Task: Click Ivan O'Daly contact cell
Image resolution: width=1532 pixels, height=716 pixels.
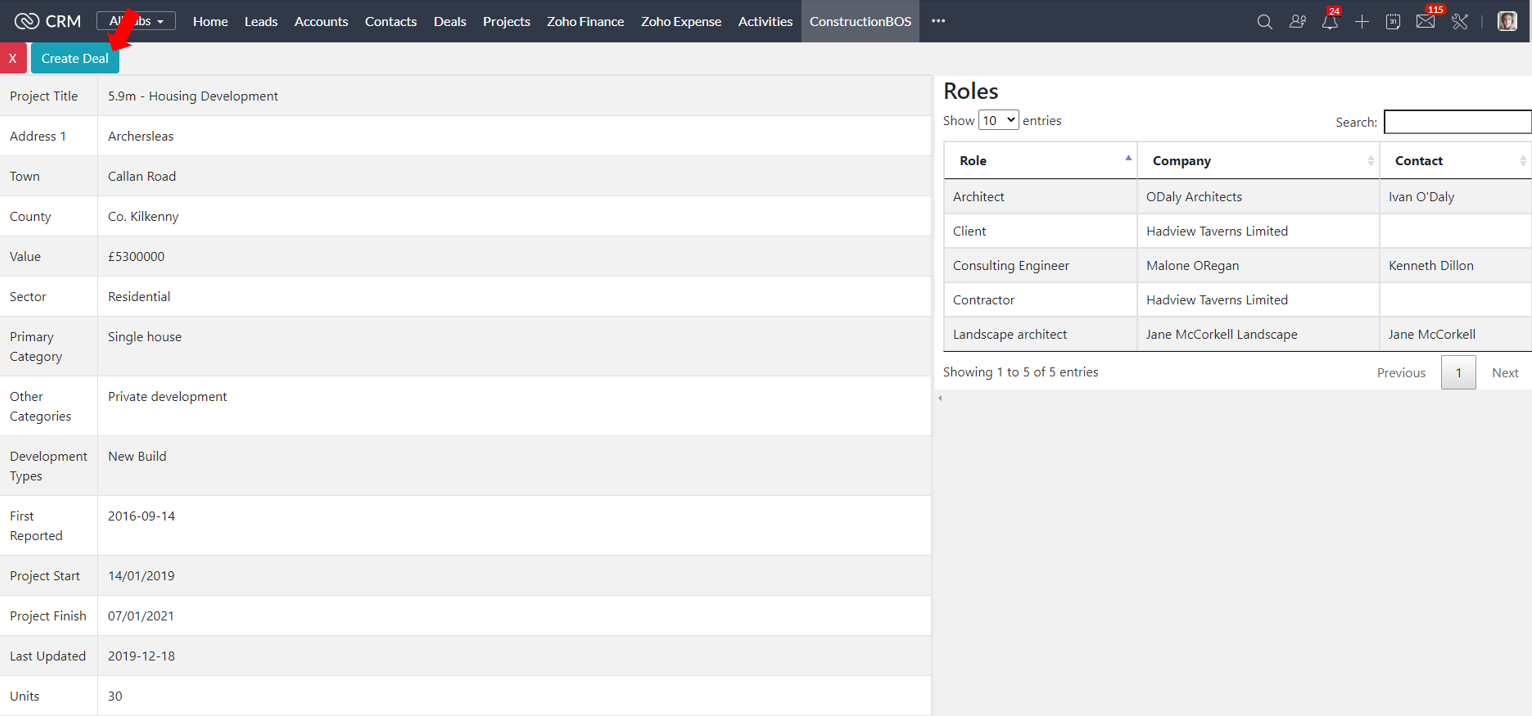Action: pos(1455,197)
